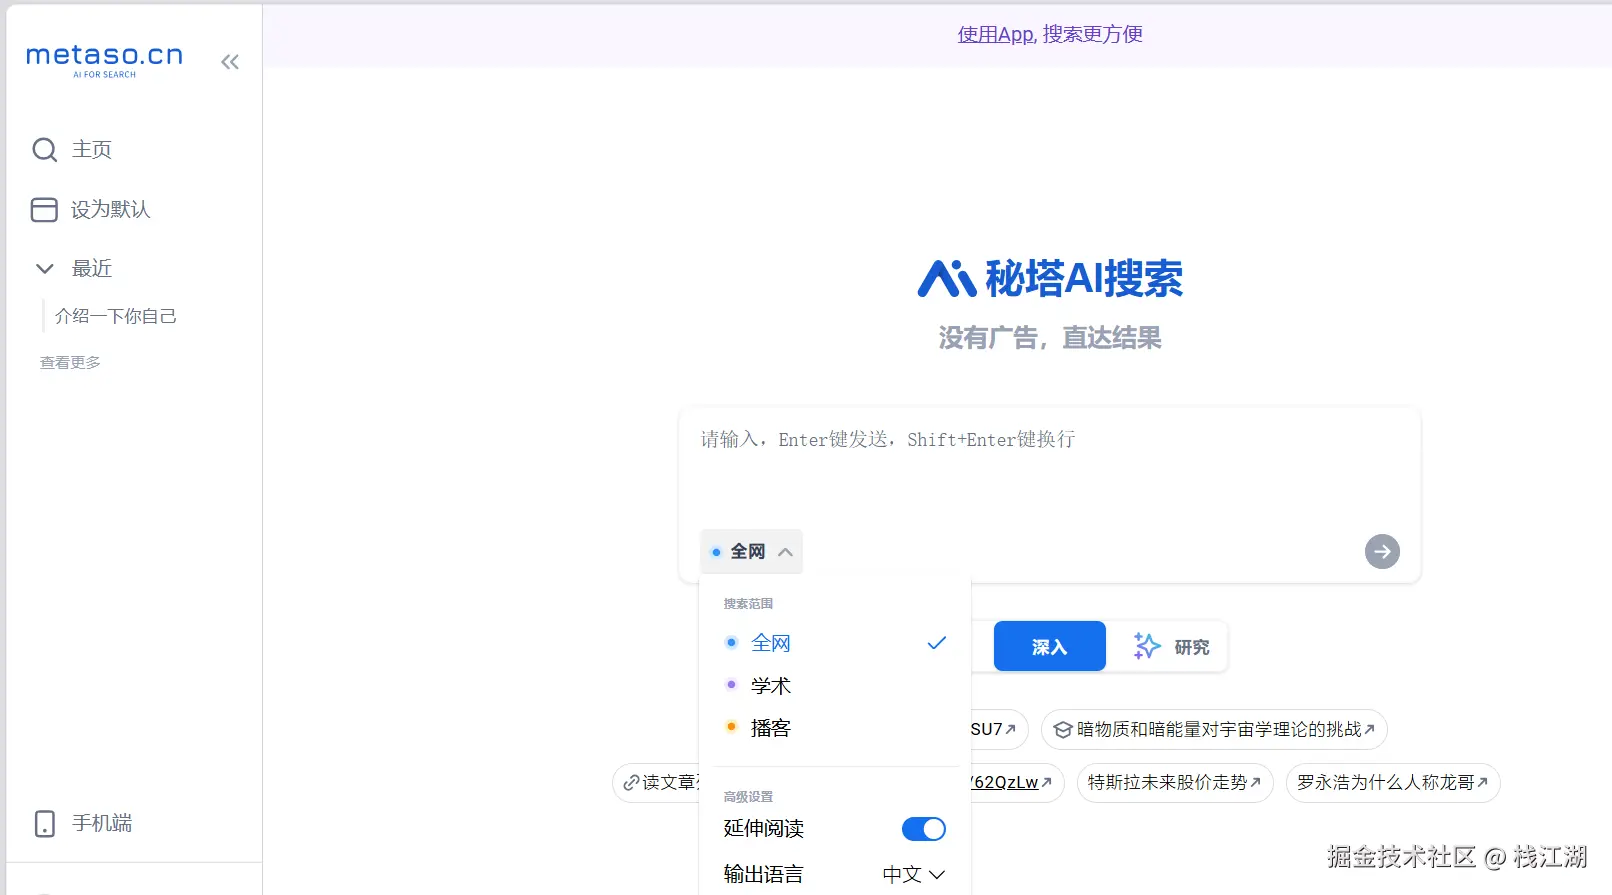Click the metaso.cn logo
Screen dimensions: 1612x895
(105, 60)
